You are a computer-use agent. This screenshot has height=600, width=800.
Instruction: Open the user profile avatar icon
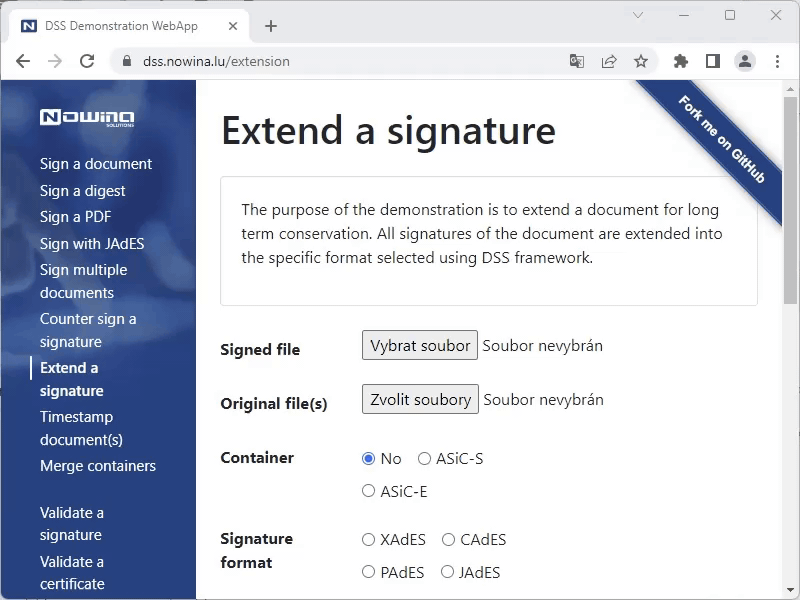coord(745,61)
